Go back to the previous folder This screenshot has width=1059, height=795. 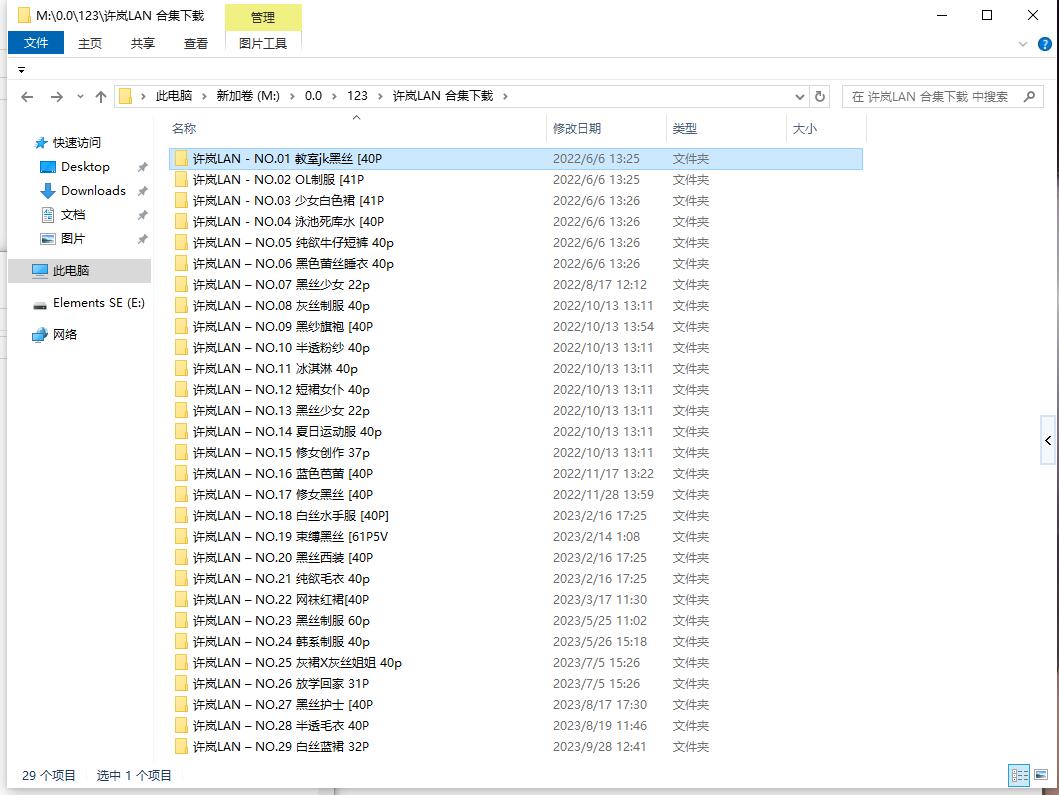click(27, 97)
